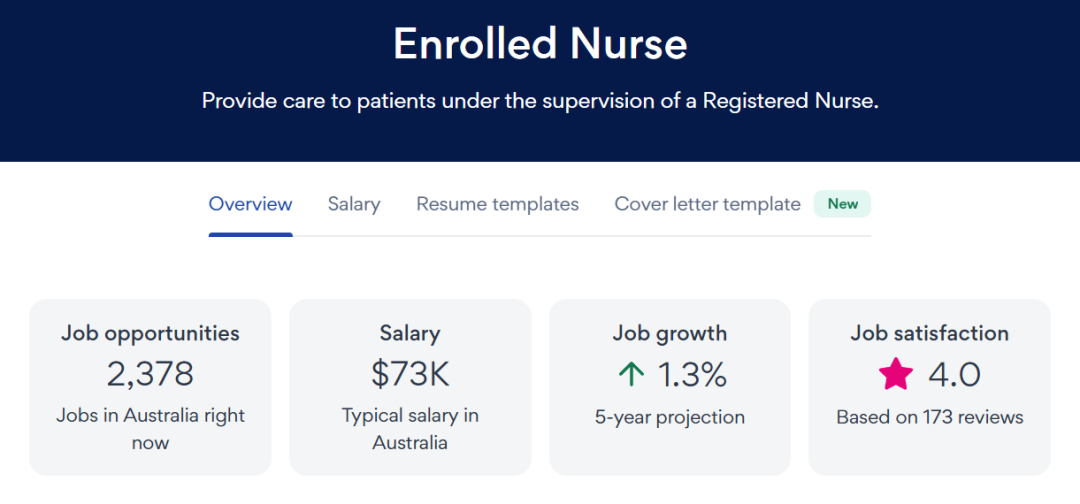Click the '5-year projection' caption
1080x504 pixels.
pos(670,417)
